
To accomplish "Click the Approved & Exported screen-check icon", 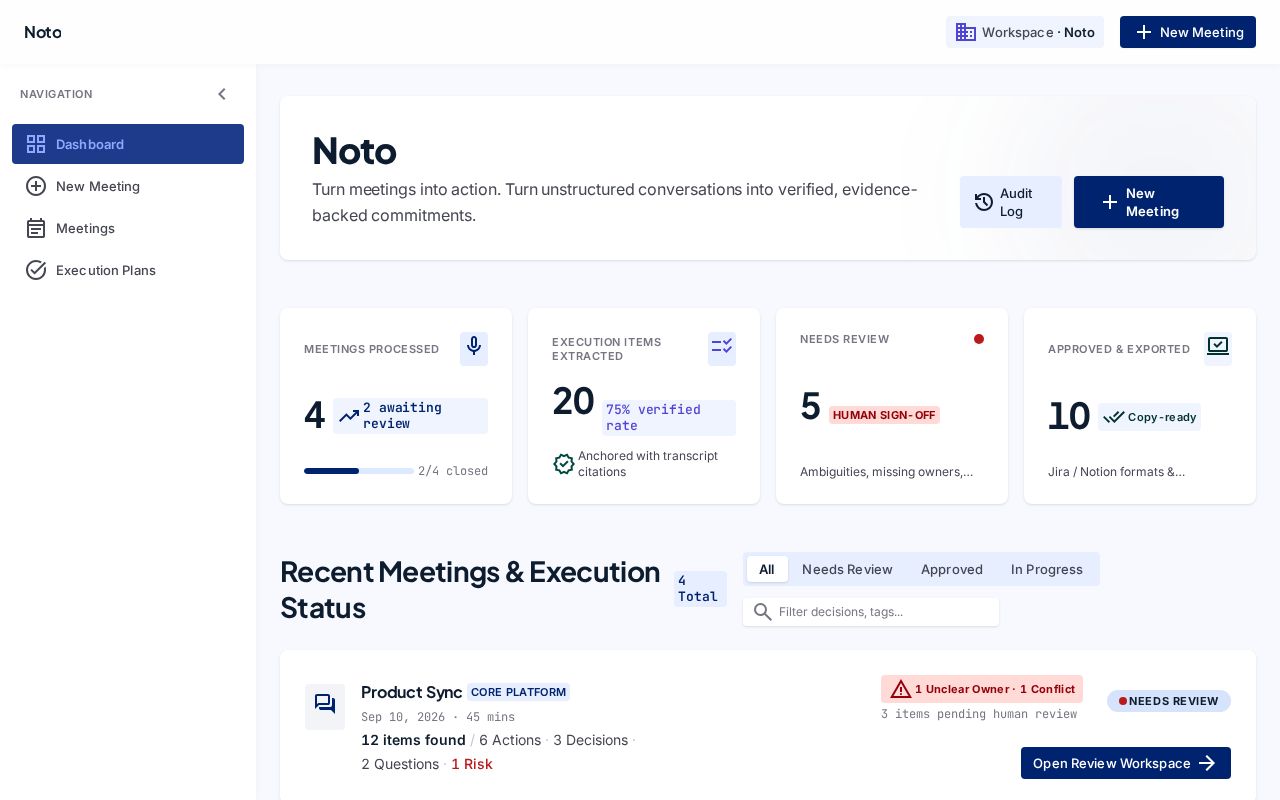I will pyautogui.click(x=1218, y=348).
